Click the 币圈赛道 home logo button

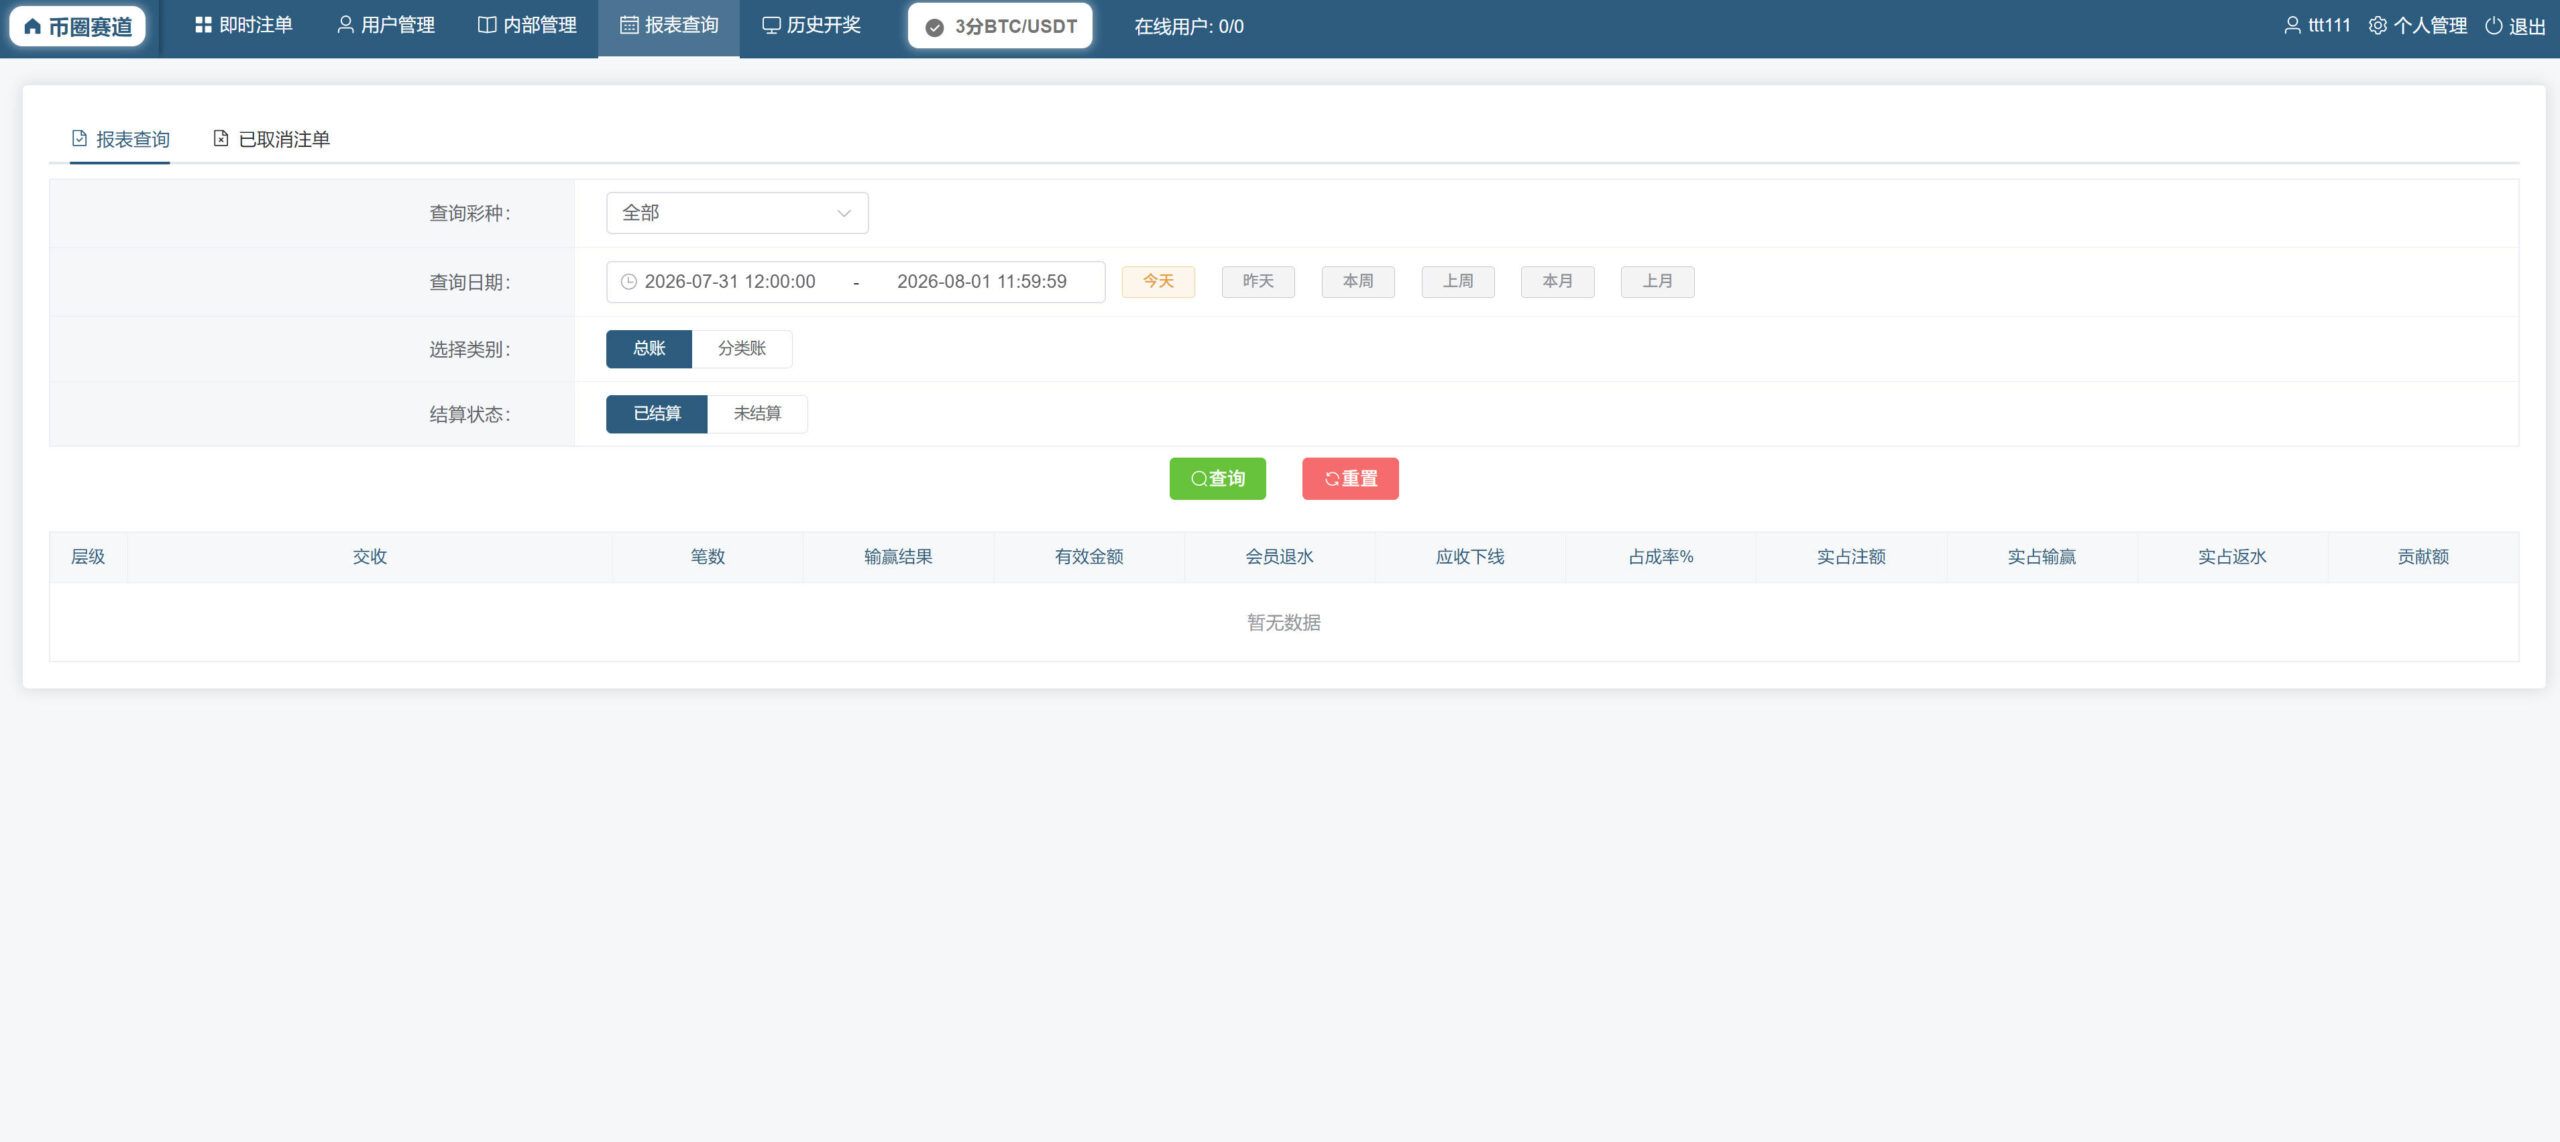[x=78, y=27]
